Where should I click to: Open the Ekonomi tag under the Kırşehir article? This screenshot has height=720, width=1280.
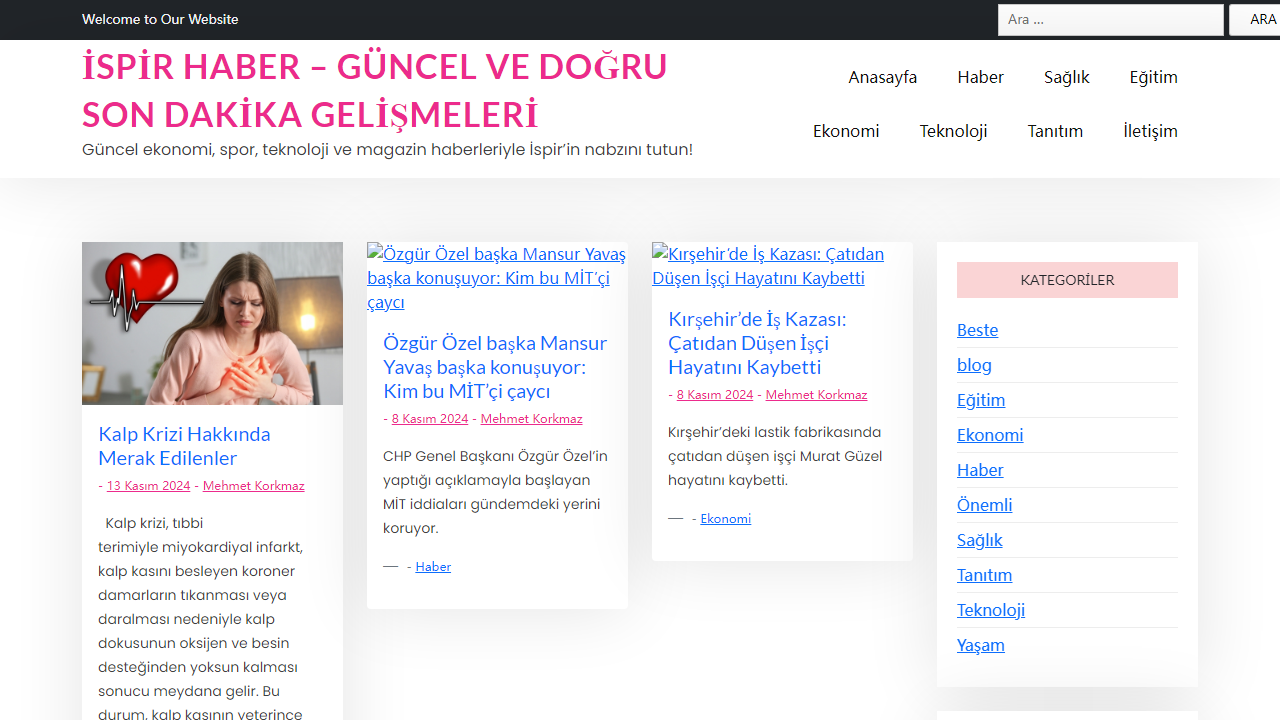[x=725, y=518]
